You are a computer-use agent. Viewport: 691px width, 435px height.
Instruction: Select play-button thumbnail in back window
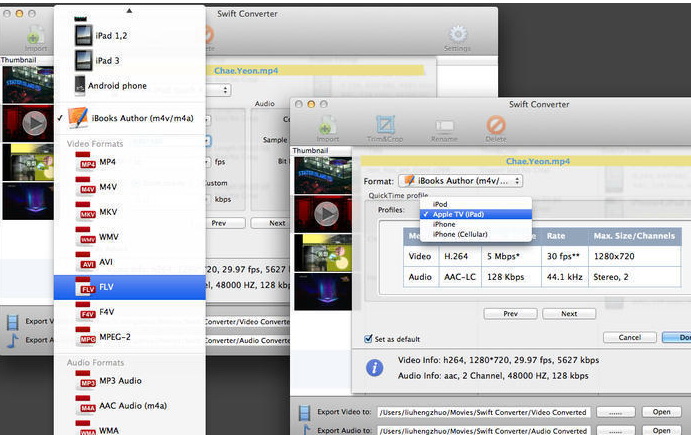click(28, 123)
